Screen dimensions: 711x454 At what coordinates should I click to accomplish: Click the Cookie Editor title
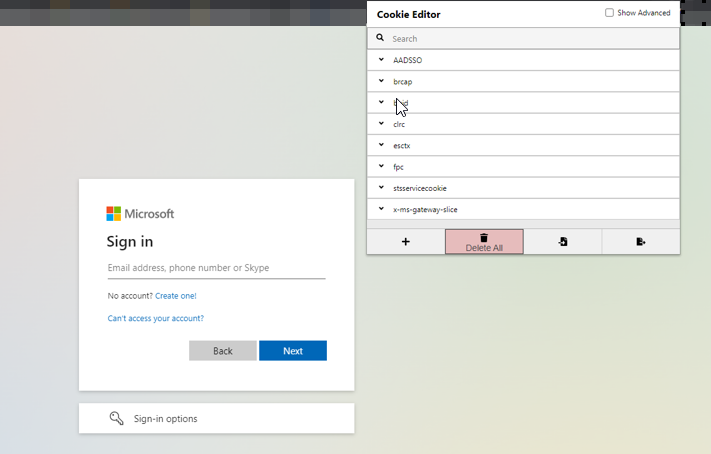(x=409, y=15)
